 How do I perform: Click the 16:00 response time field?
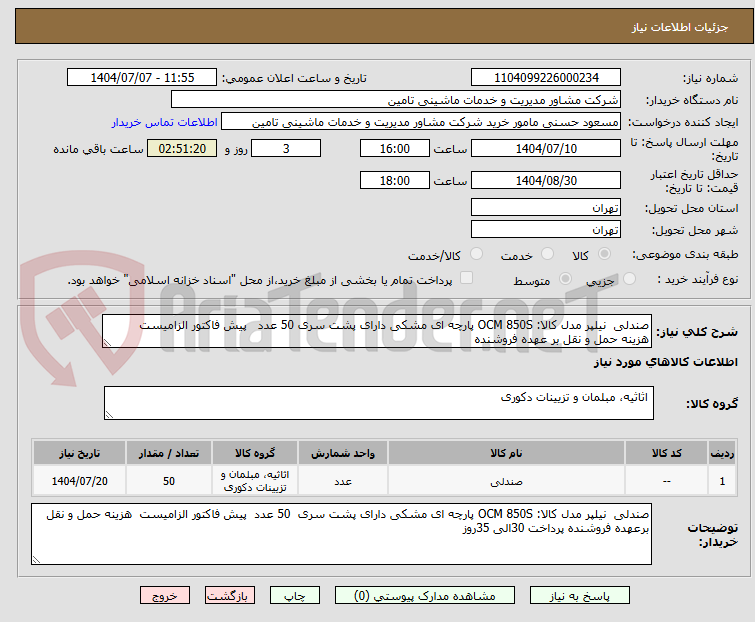coord(395,148)
